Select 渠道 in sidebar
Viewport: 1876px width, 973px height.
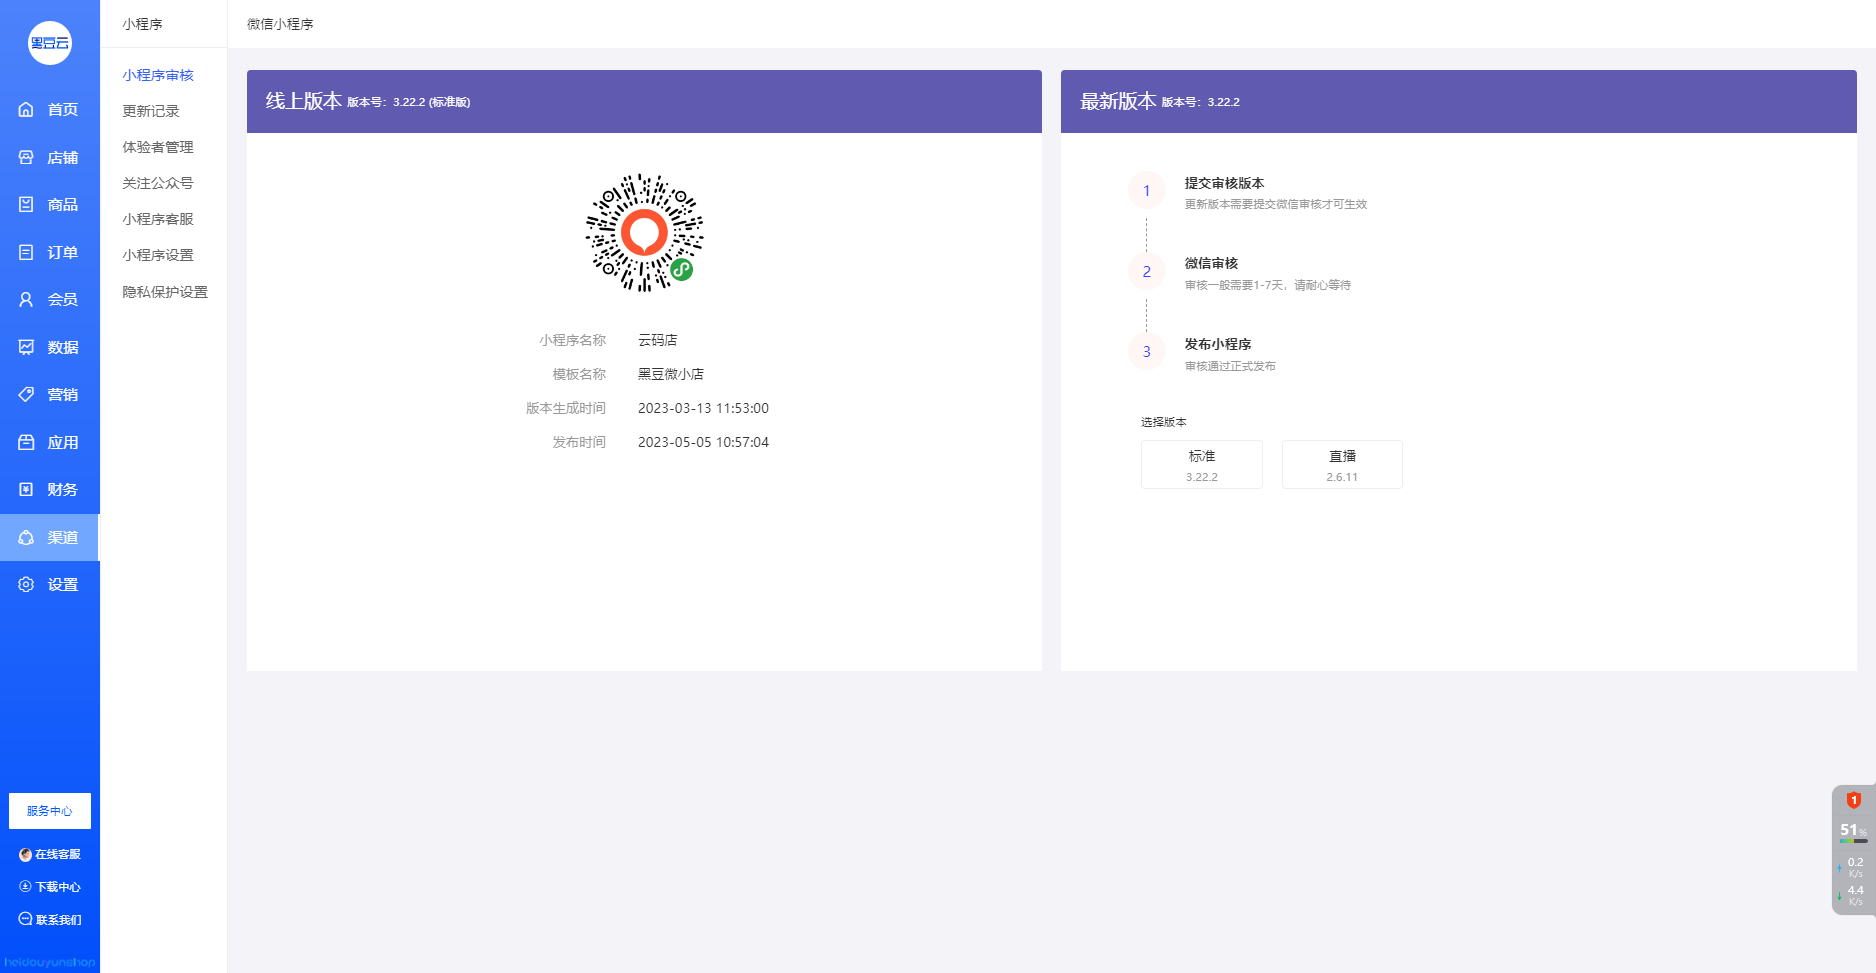50,537
